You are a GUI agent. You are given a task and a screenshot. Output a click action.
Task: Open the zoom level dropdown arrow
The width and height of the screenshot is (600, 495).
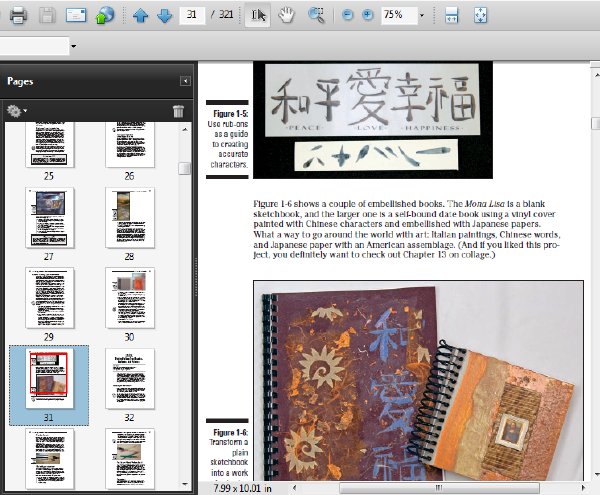click(422, 16)
